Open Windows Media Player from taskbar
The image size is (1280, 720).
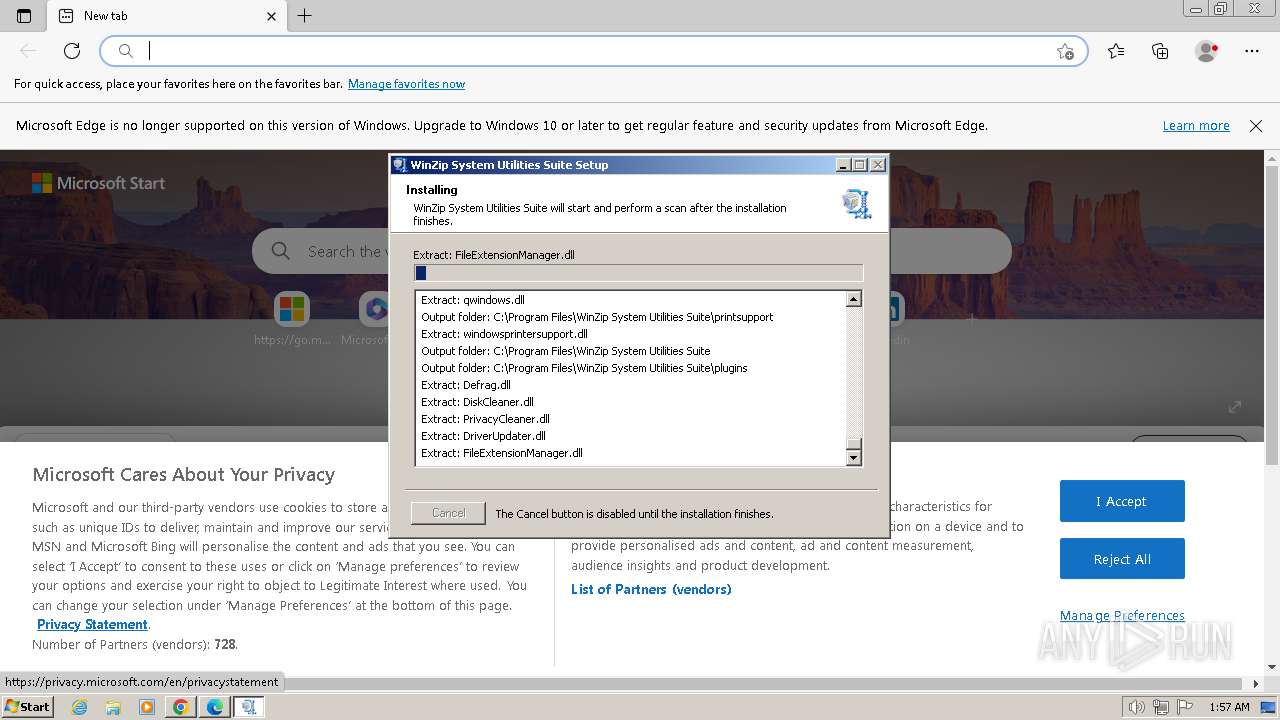[x=147, y=707]
